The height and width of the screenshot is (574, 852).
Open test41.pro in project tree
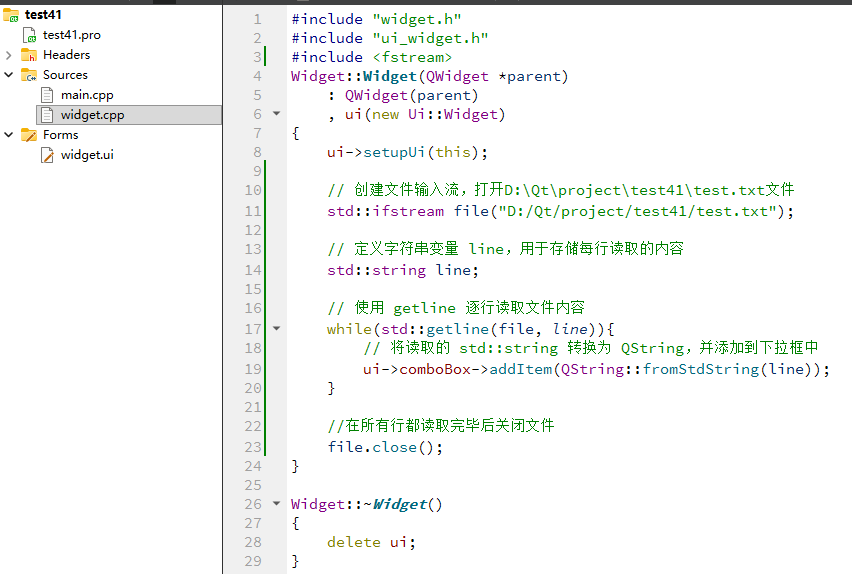72,35
